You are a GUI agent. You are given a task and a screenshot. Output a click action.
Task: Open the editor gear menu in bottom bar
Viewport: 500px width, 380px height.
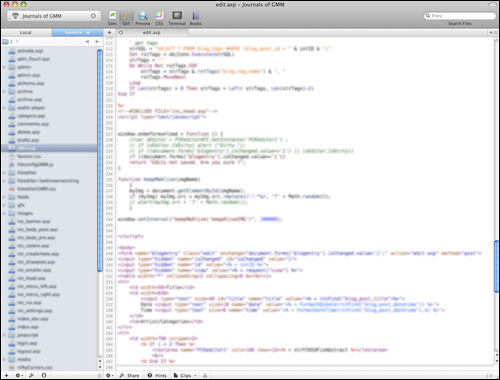109,375
